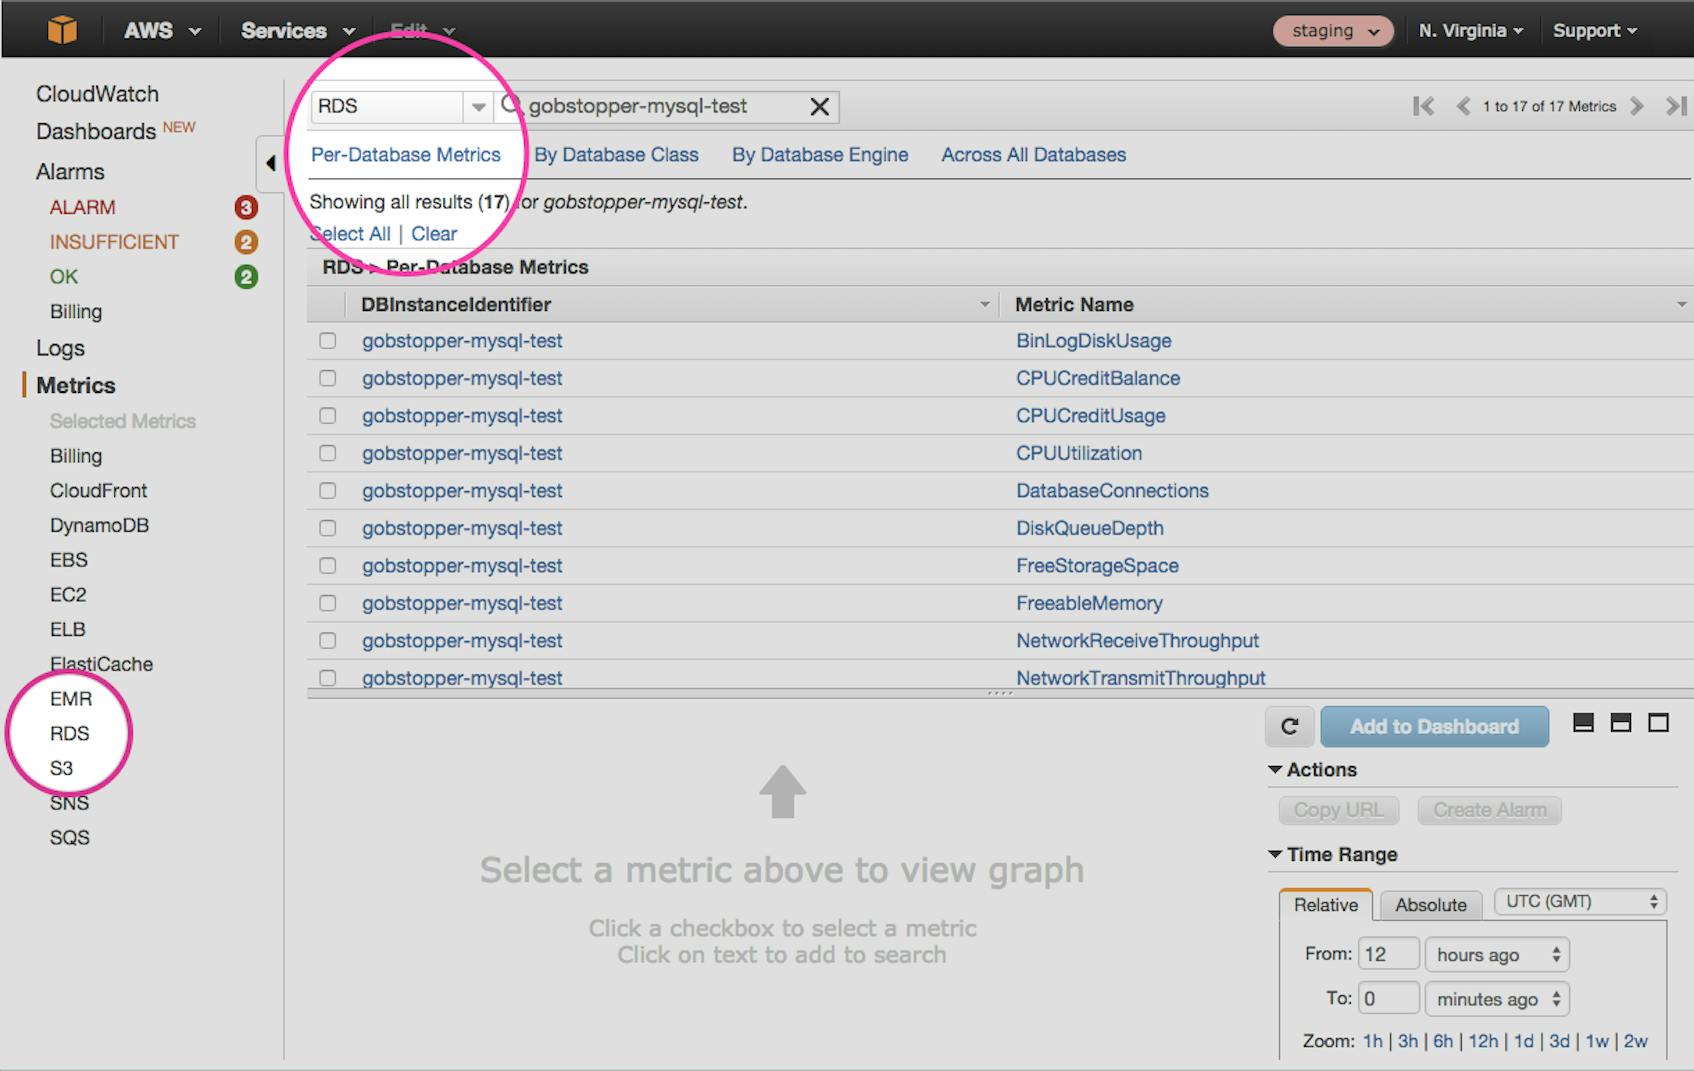Click the From hours input field
Viewport: 1694px width, 1071px height.
pos(1388,954)
